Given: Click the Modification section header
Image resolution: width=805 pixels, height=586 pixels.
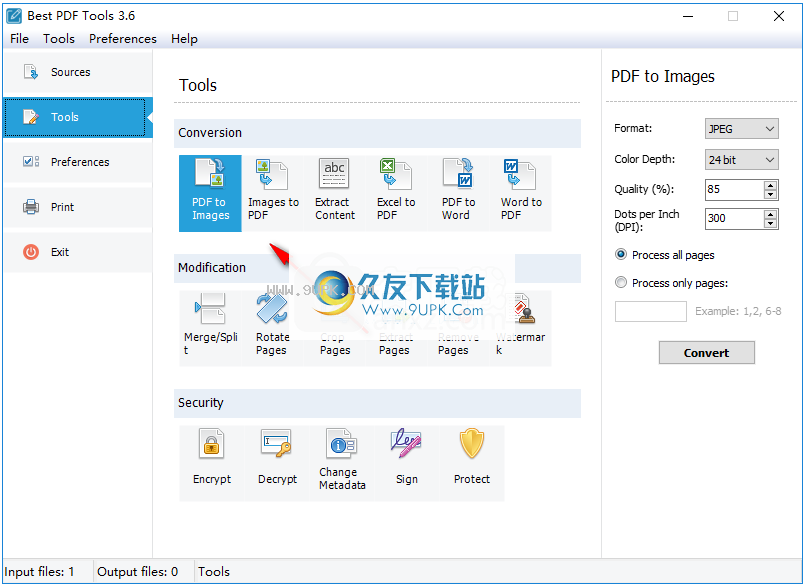Looking at the screenshot, I should point(377,268).
